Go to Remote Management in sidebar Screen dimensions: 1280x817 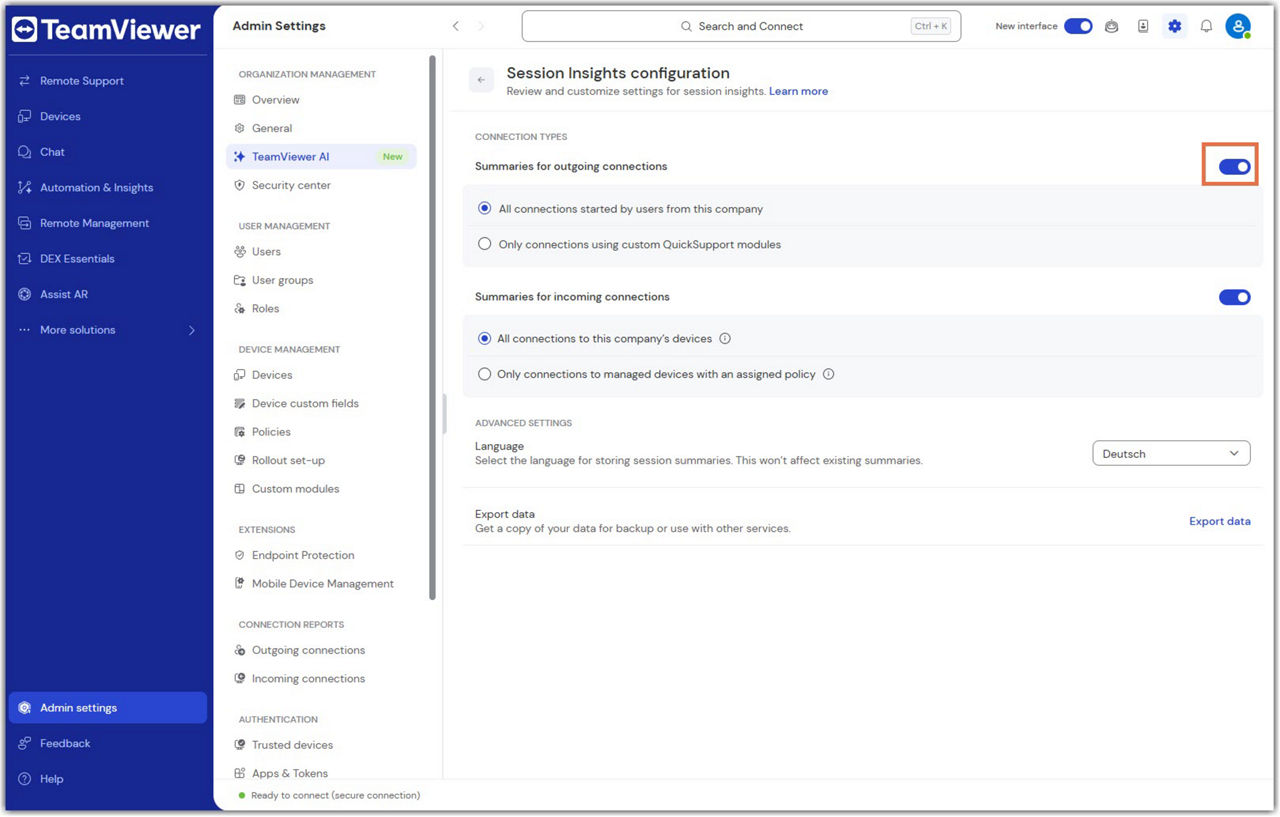[x=94, y=223]
